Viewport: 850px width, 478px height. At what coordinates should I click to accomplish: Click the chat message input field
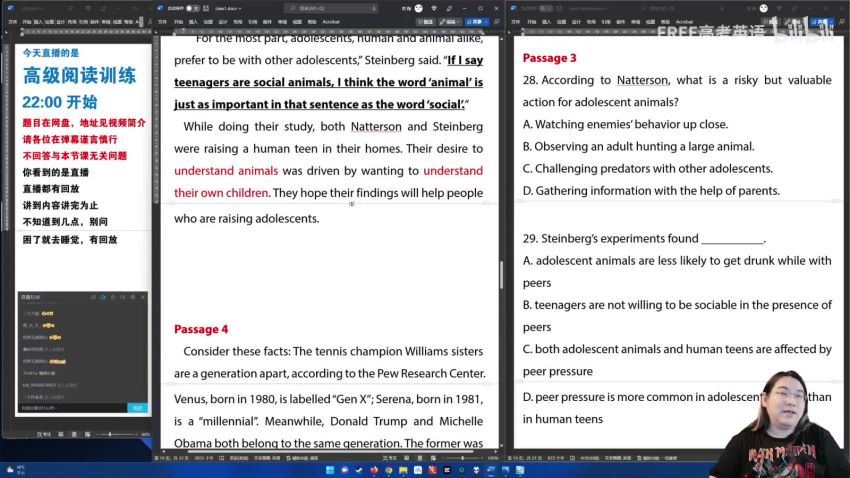[73, 408]
